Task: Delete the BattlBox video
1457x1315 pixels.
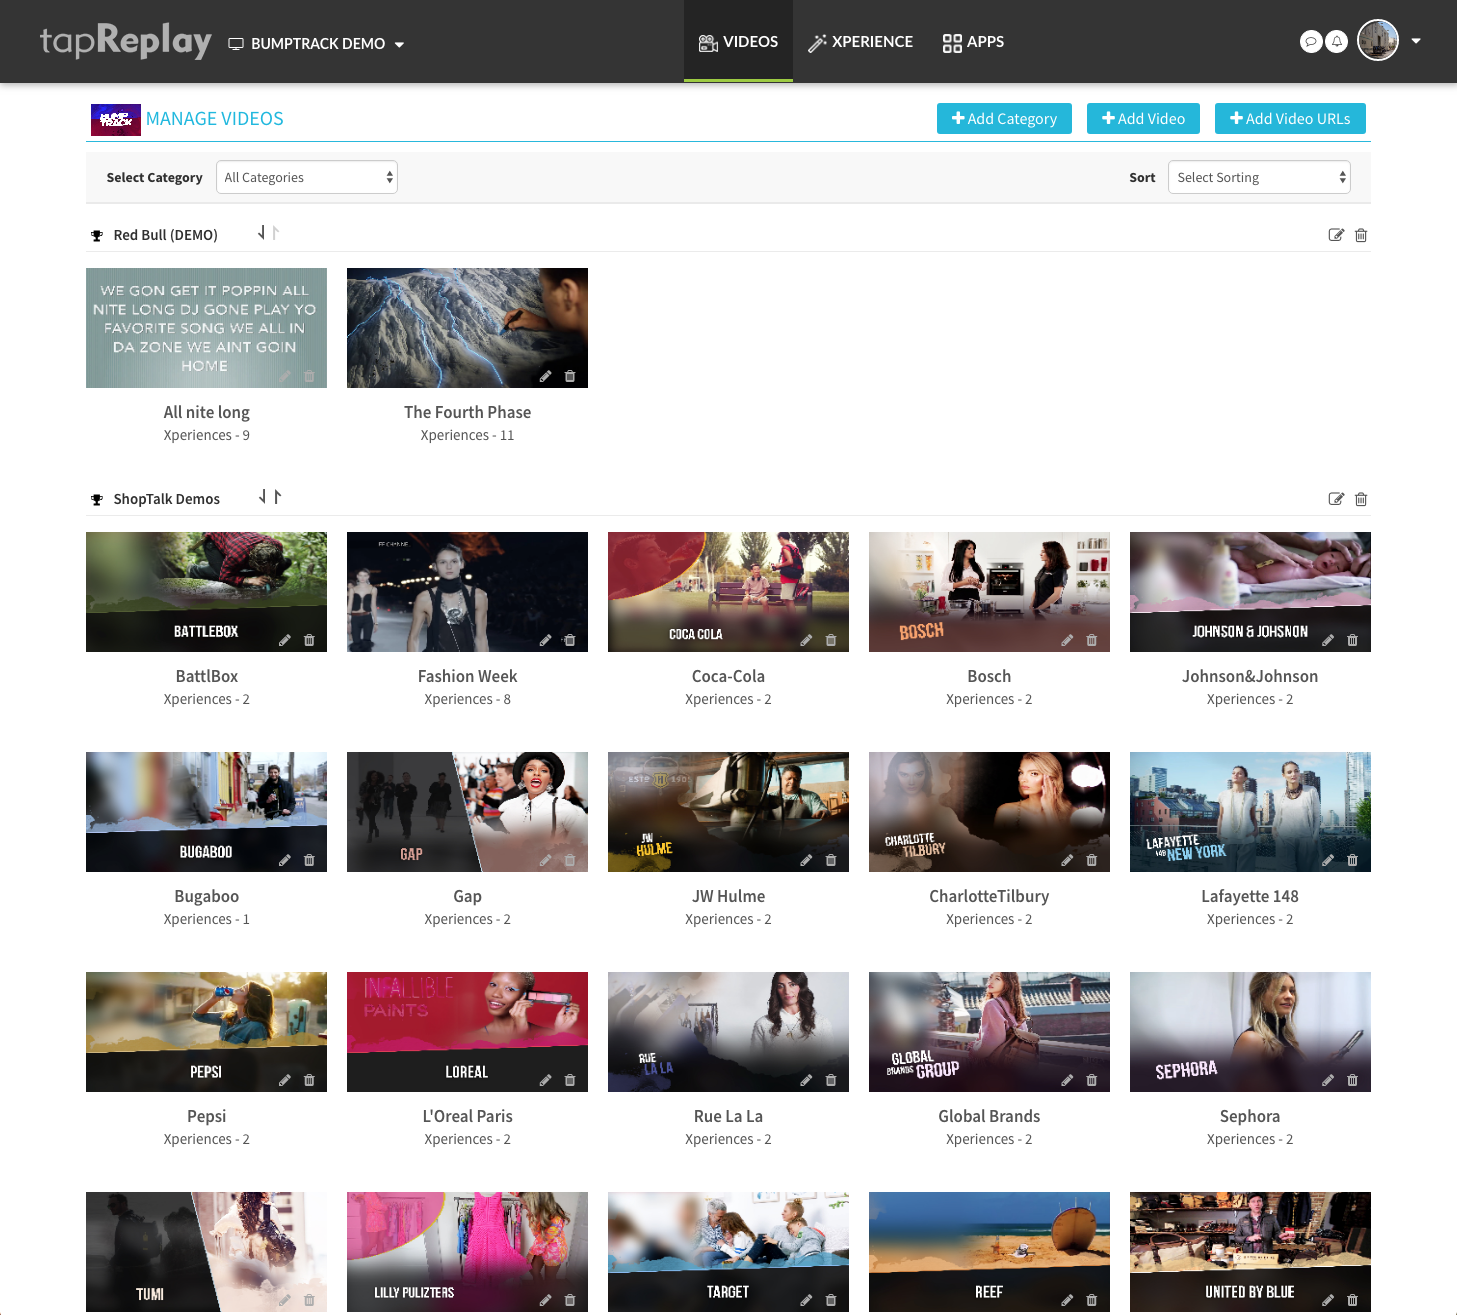Action: click(x=309, y=640)
